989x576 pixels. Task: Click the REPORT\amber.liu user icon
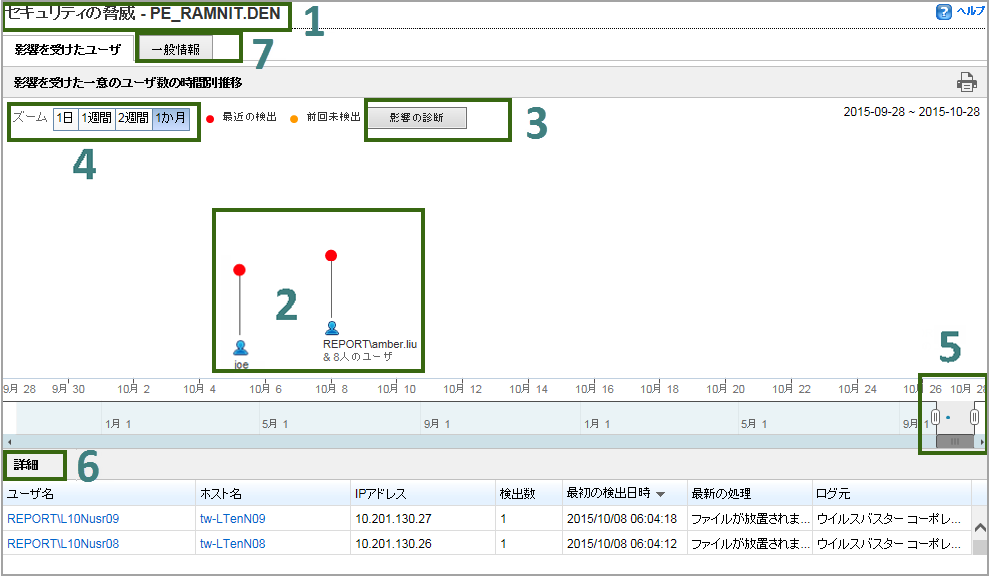click(x=332, y=328)
